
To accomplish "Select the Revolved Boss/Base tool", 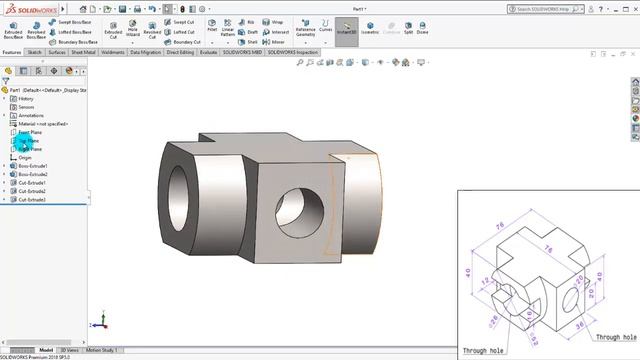I will pos(36,31).
